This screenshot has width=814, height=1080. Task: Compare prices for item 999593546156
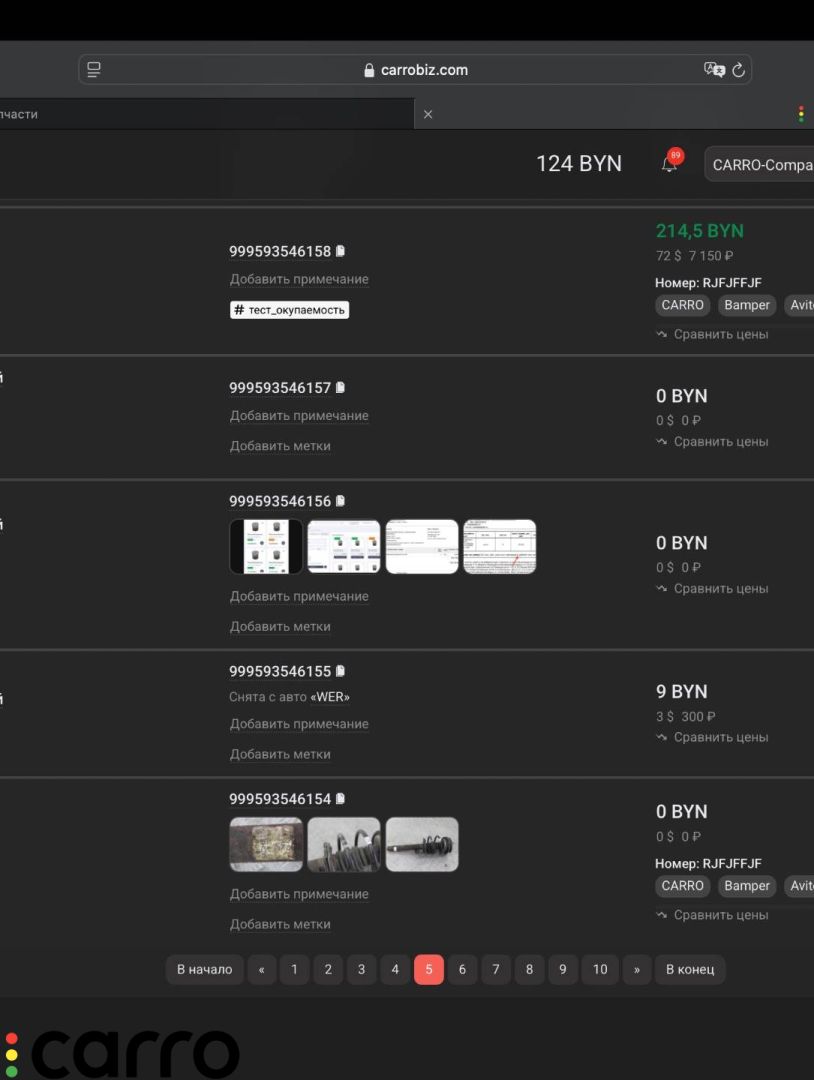[712, 589]
